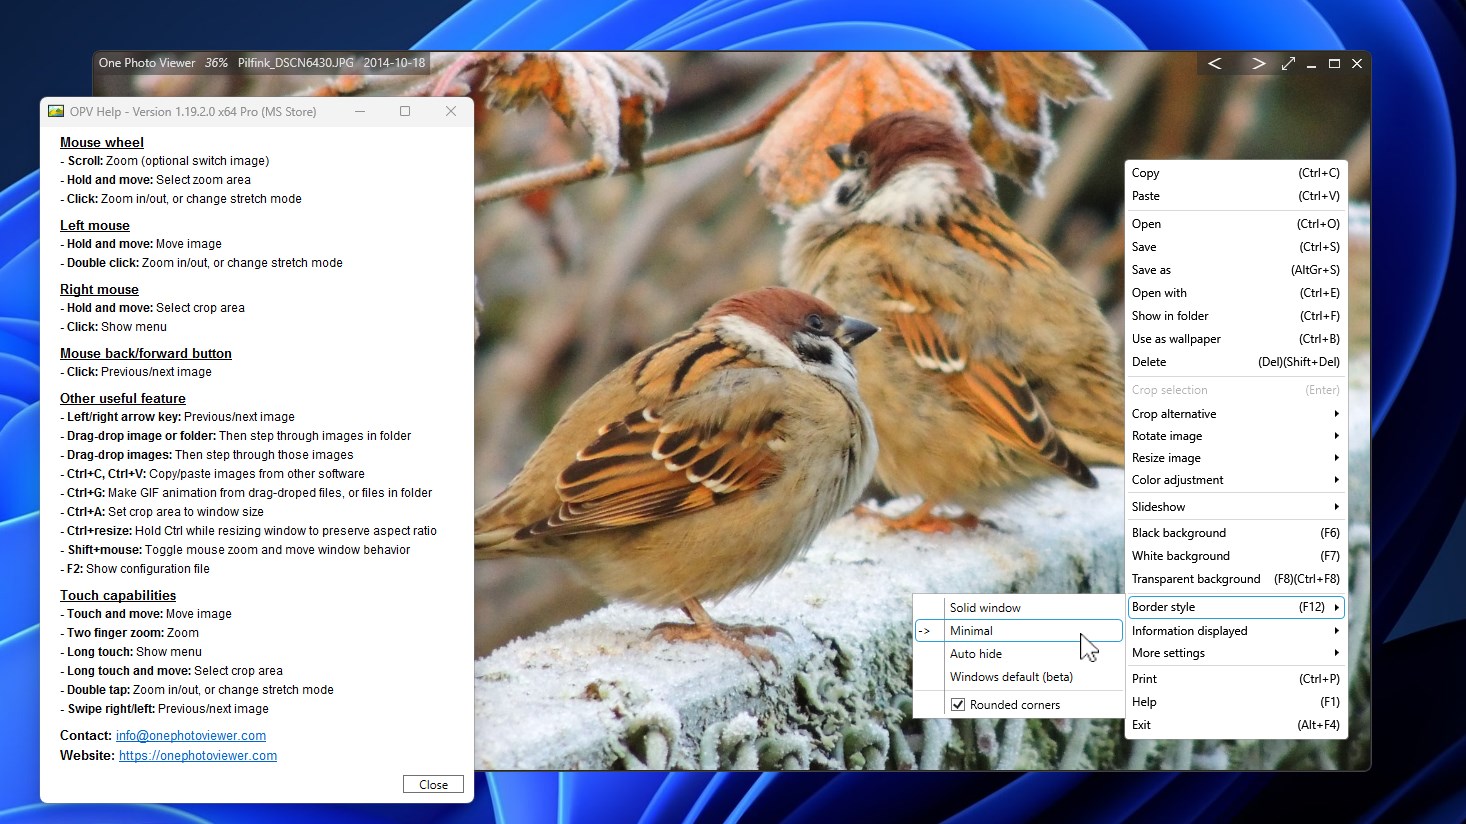The height and width of the screenshot is (824, 1466).
Task: Enable Transparent background
Action: pos(1196,578)
